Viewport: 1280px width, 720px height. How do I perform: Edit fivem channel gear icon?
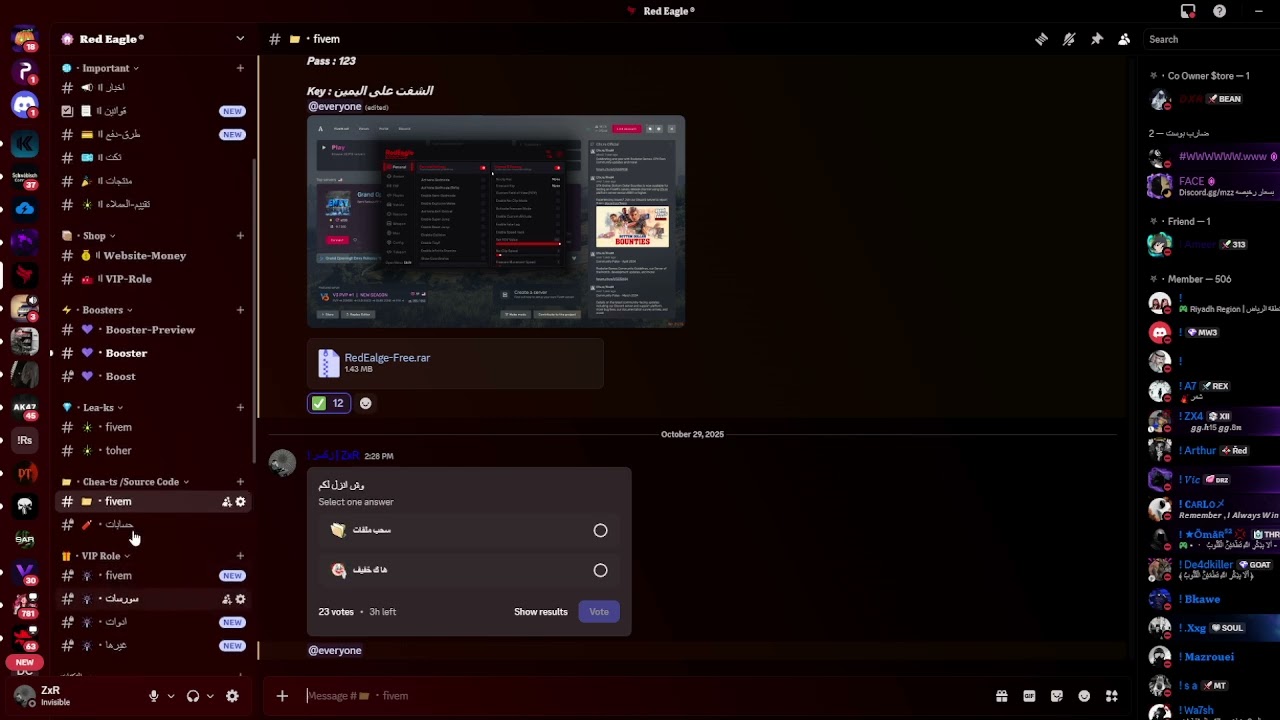click(x=240, y=502)
